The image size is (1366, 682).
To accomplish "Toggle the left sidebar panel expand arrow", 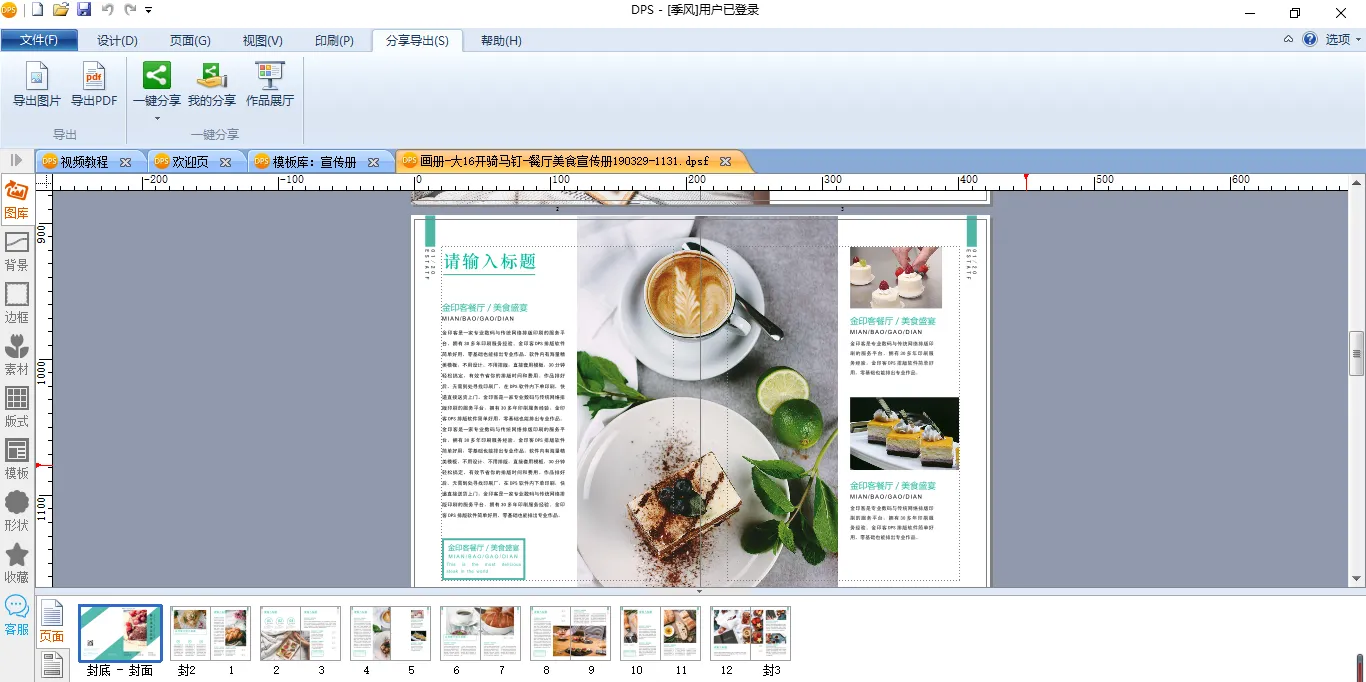I will click(17, 160).
